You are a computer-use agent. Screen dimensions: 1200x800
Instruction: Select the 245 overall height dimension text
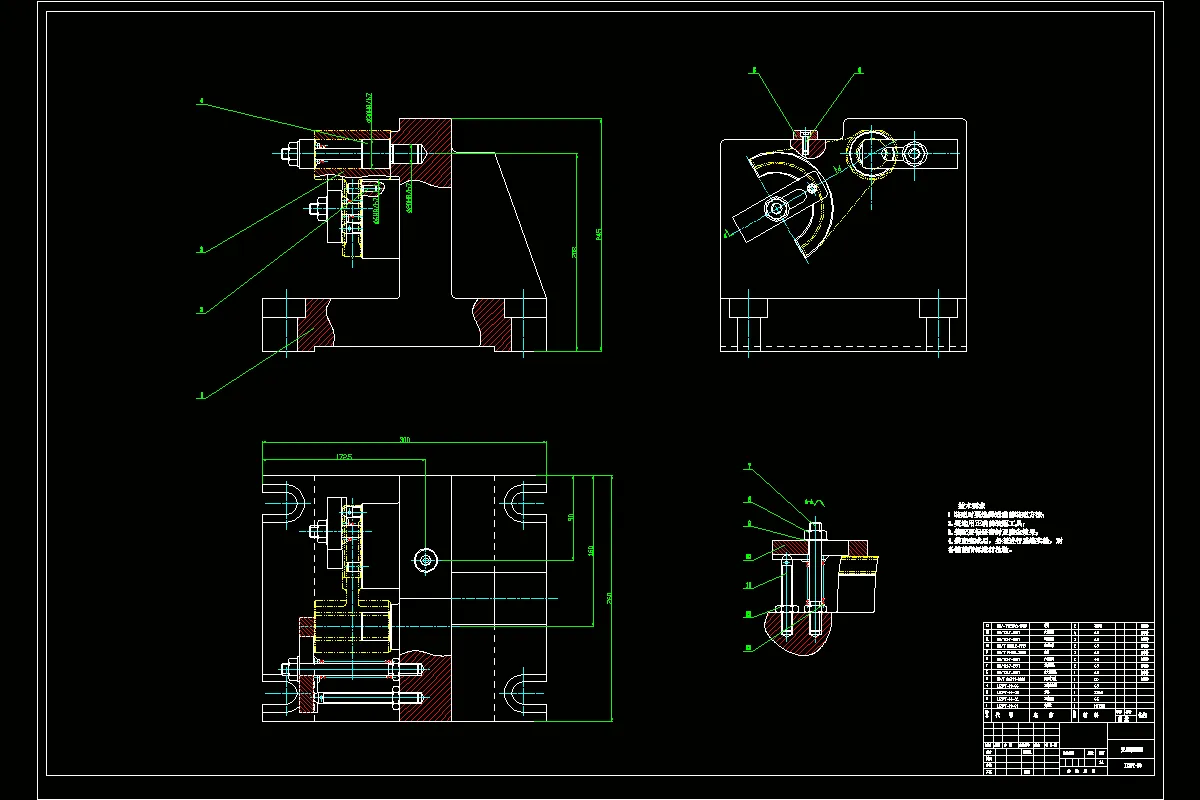(599, 234)
